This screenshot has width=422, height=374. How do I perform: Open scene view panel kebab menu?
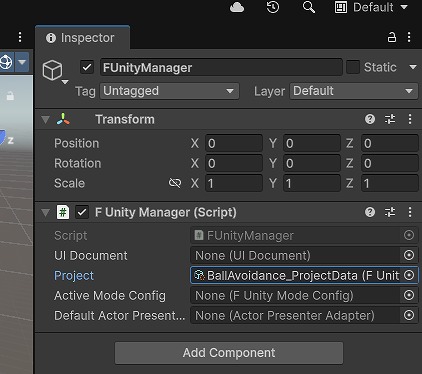[20, 37]
